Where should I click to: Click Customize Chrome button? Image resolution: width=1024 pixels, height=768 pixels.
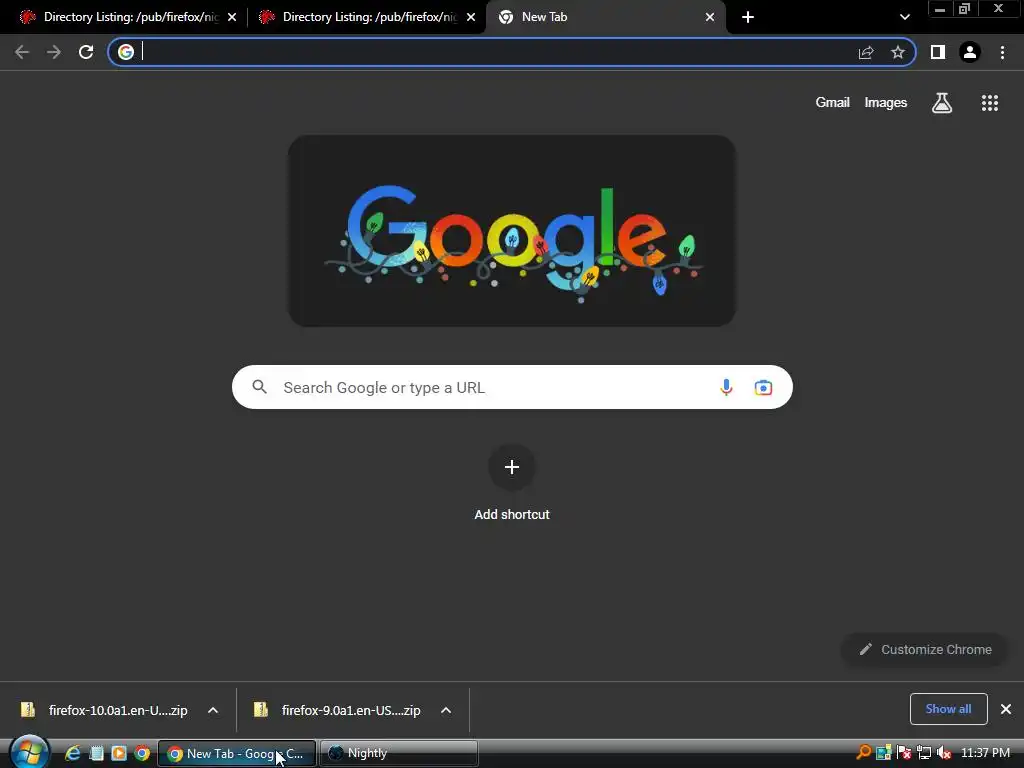pos(925,649)
